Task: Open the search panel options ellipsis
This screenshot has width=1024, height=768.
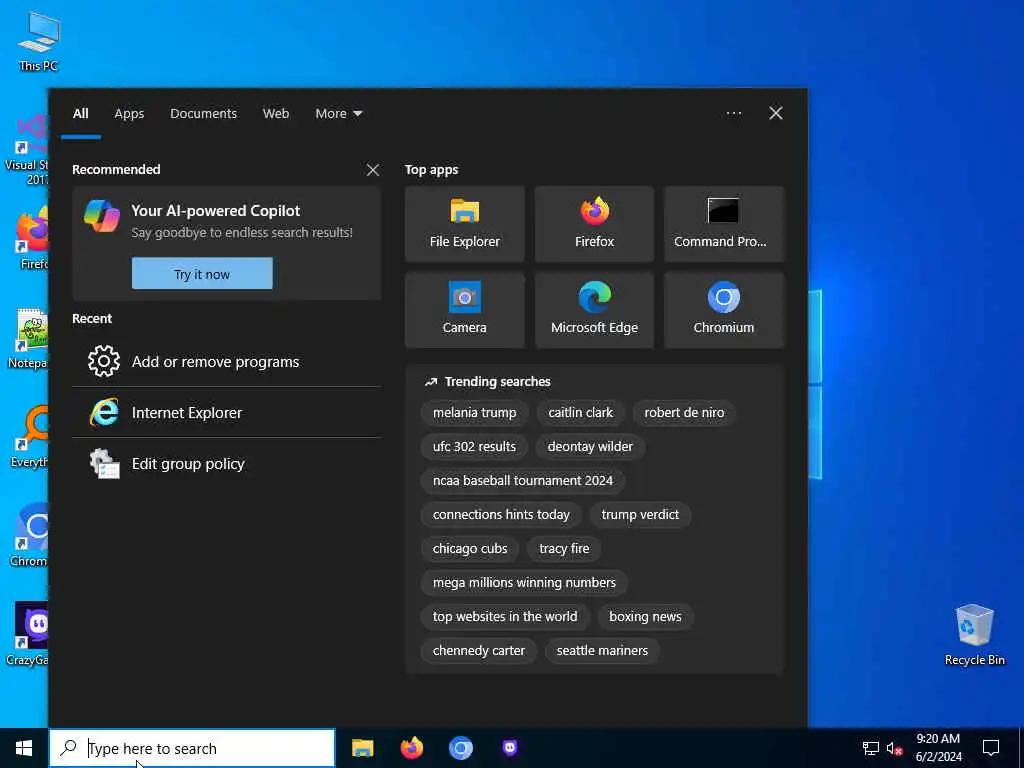Action: click(x=733, y=113)
